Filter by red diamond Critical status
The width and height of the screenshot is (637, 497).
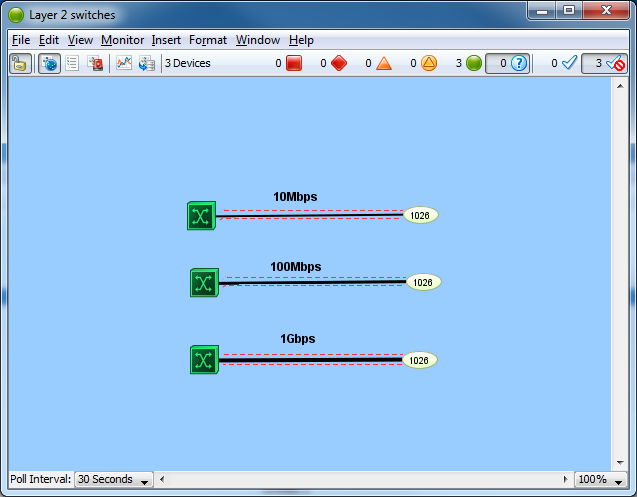(x=339, y=63)
